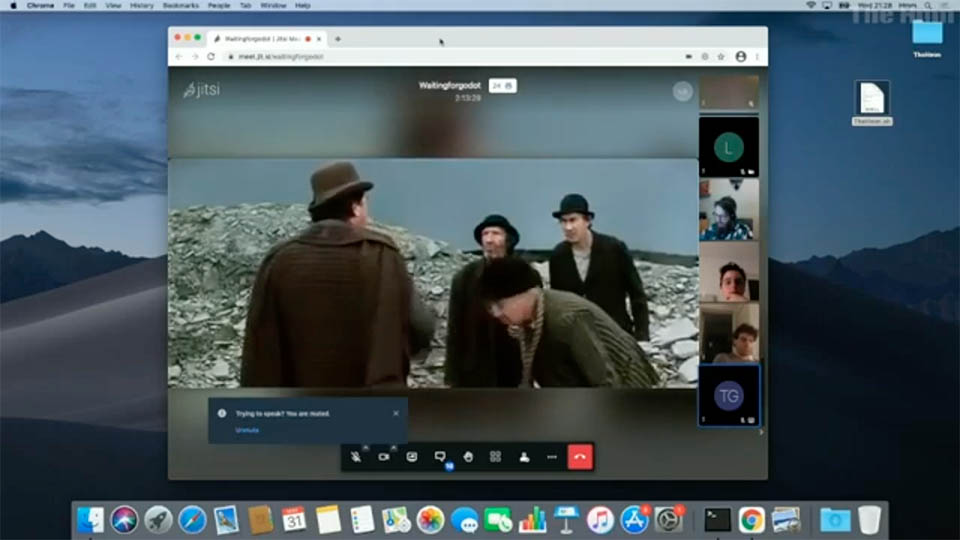Open FaceTime from the dock
The height and width of the screenshot is (540, 960).
pos(498,520)
